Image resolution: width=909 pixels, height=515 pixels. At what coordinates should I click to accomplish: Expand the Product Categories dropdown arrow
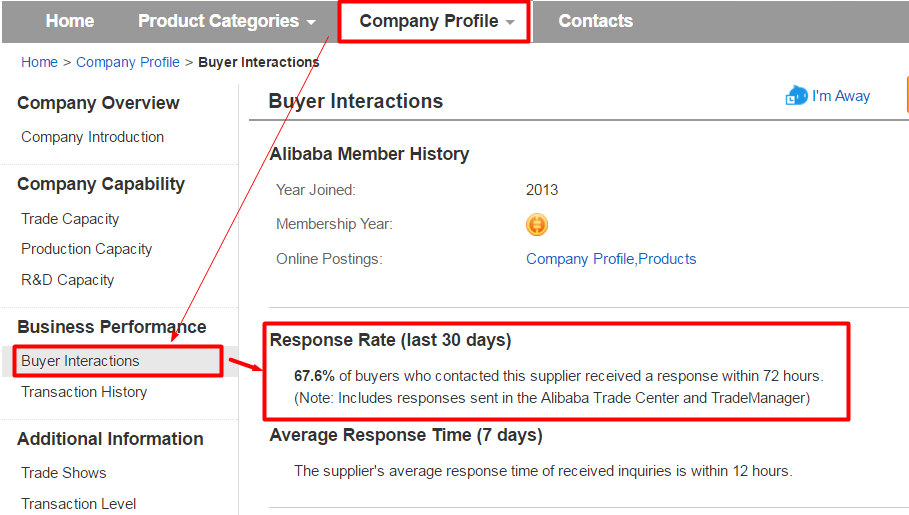click(311, 22)
